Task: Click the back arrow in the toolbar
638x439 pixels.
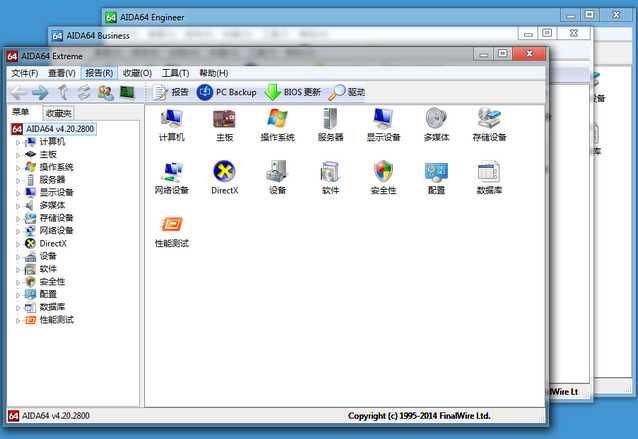Action: 19,93
